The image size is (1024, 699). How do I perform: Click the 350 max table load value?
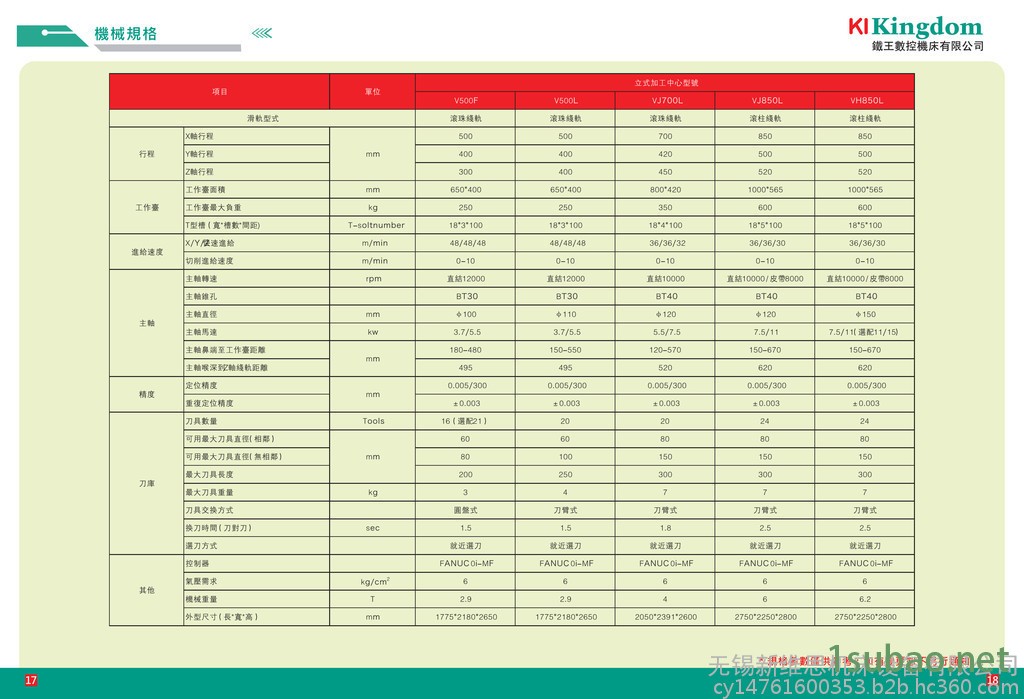click(x=665, y=208)
